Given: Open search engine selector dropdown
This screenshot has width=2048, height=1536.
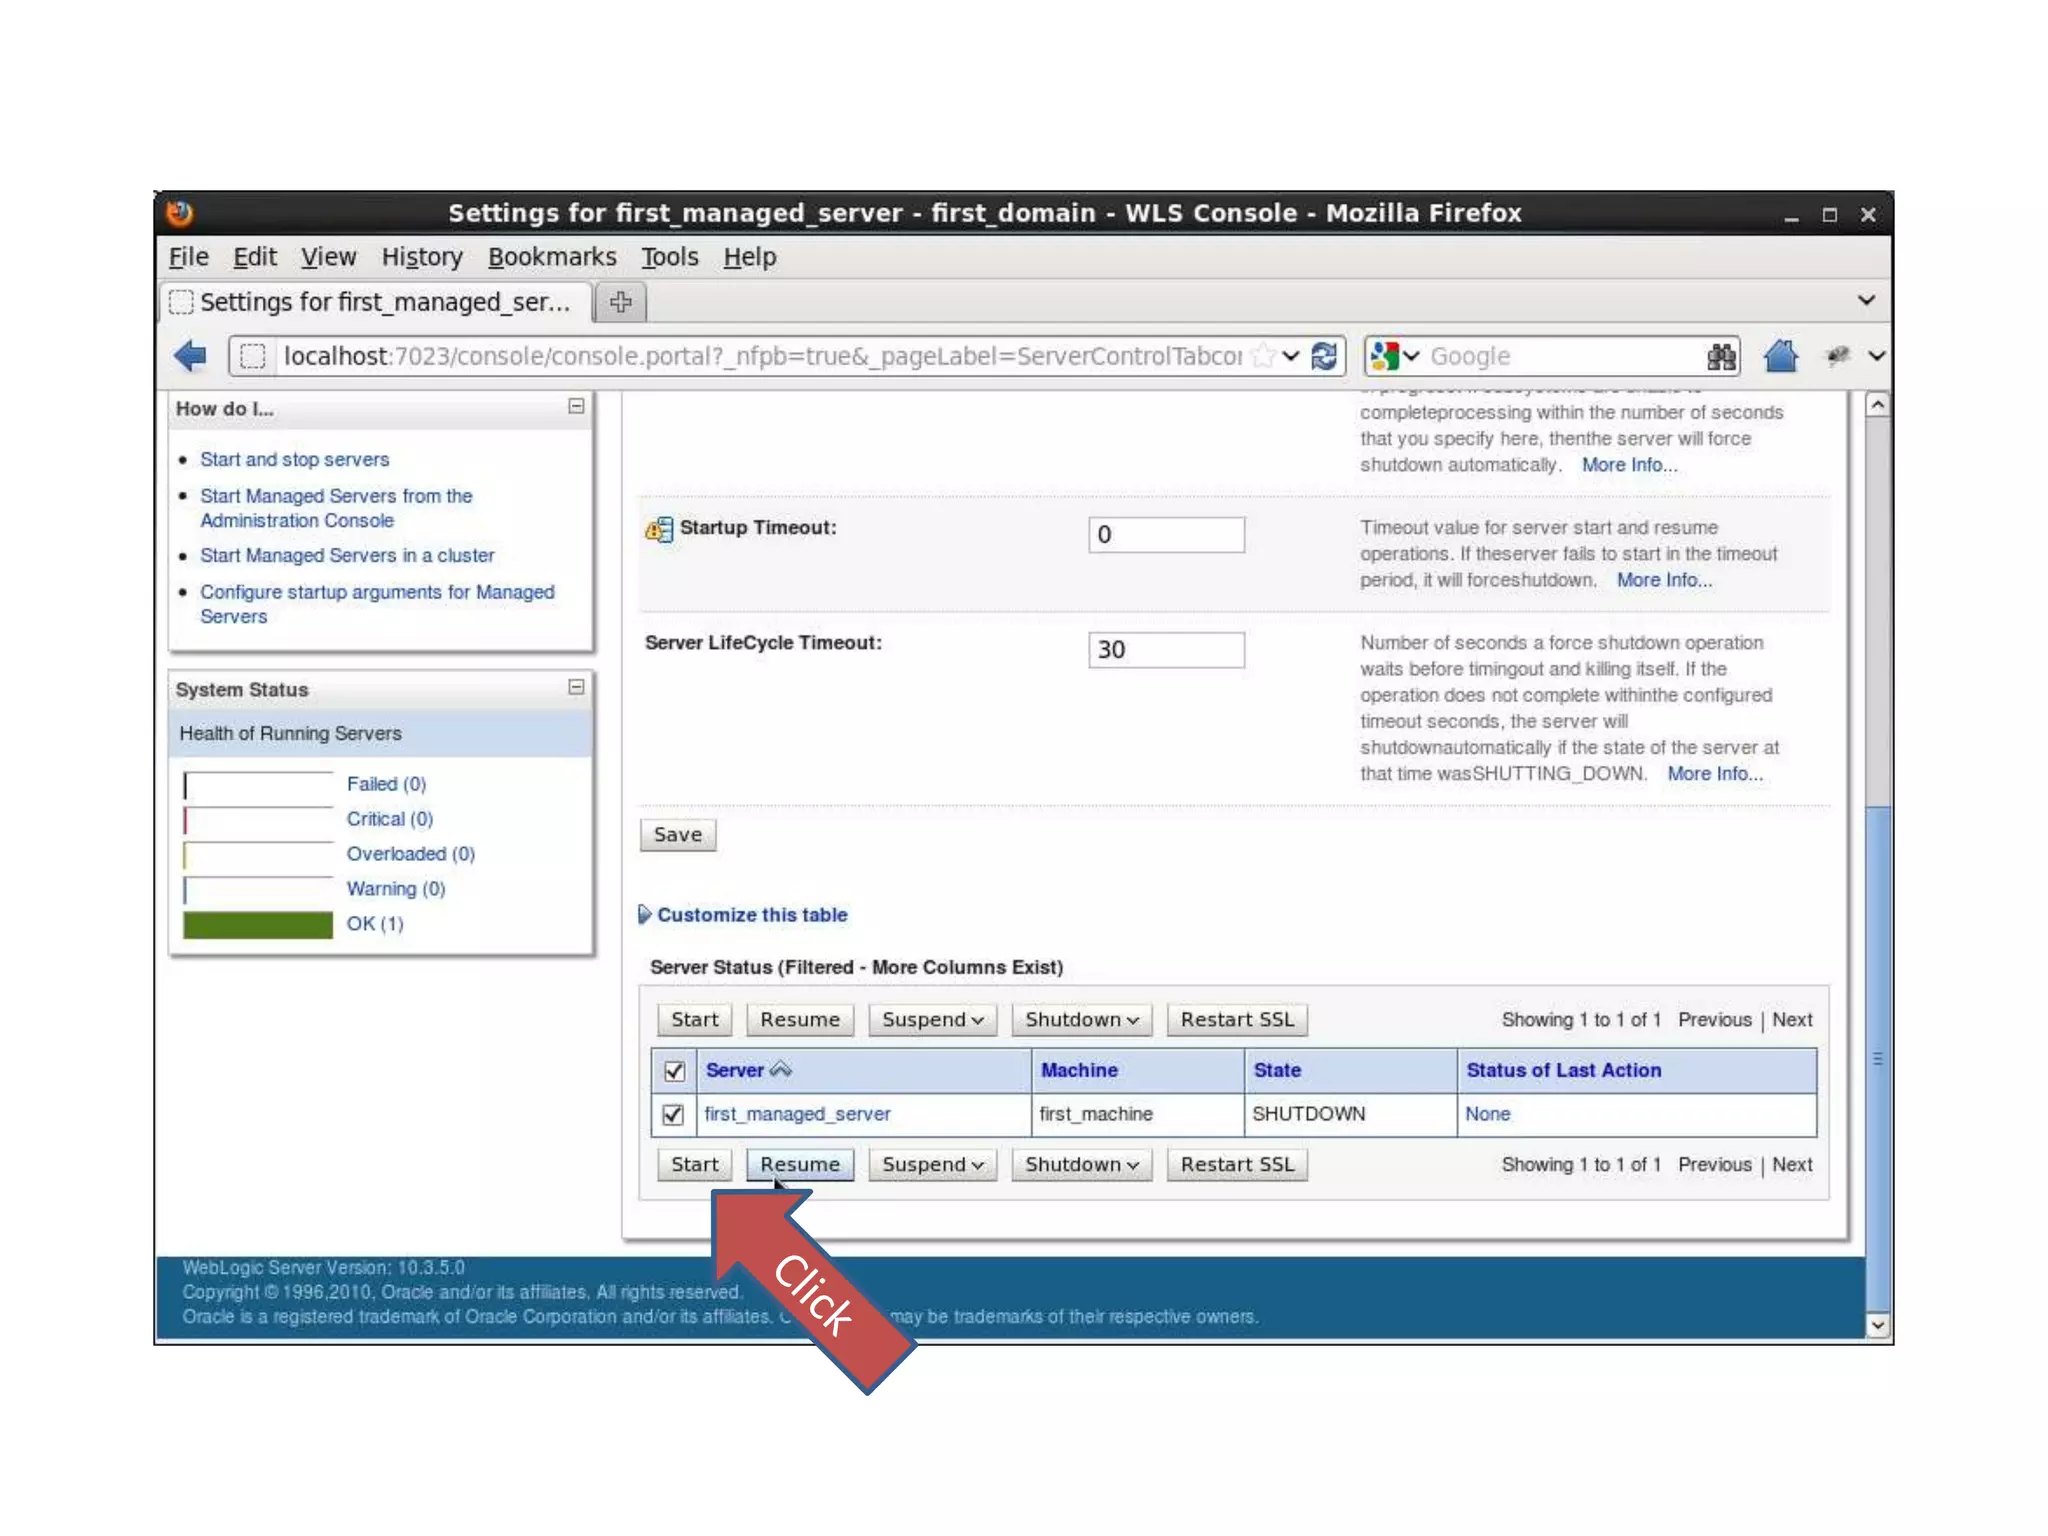Looking at the screenshot, I should (1411, 356).
